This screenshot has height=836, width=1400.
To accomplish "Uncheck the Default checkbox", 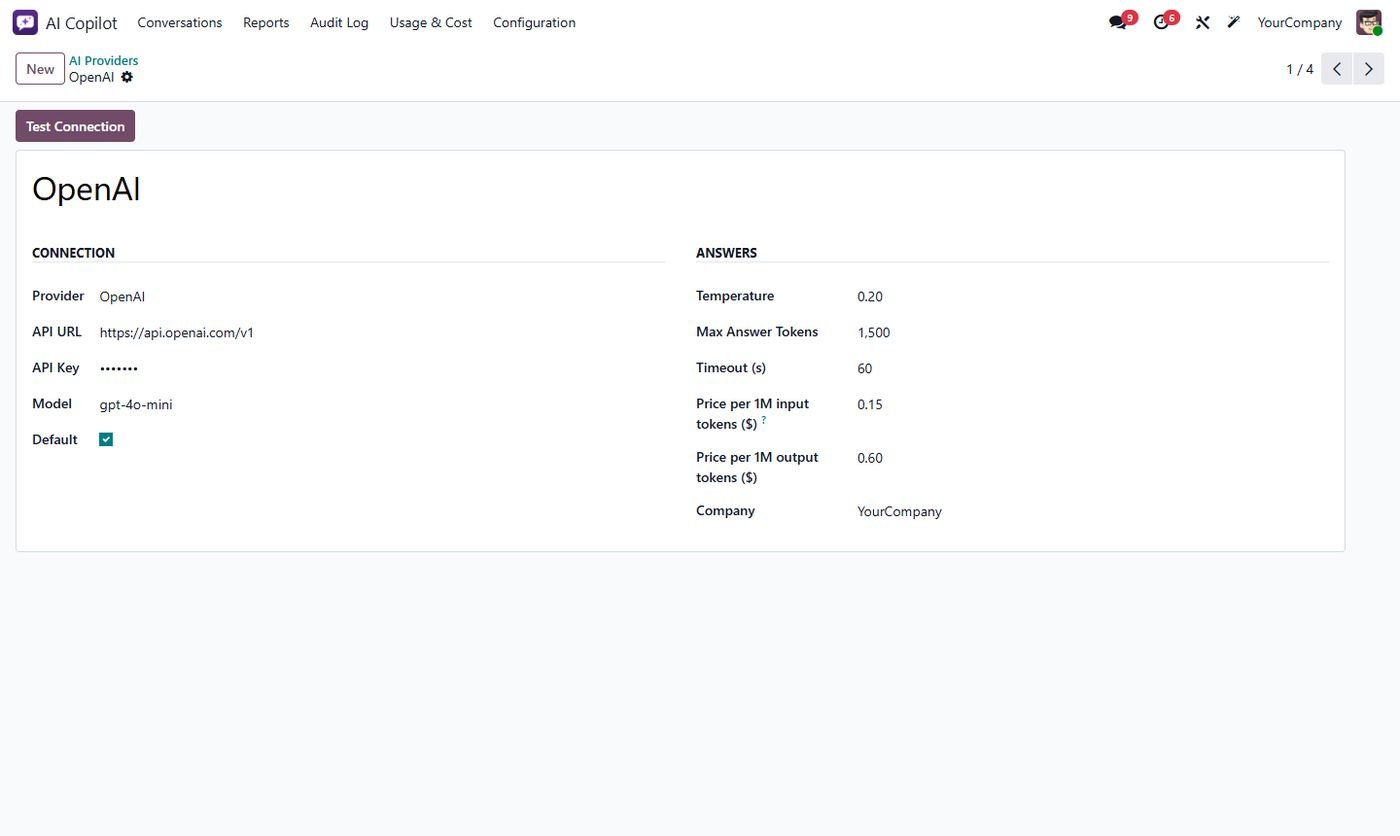I will (x=106, y=440).
